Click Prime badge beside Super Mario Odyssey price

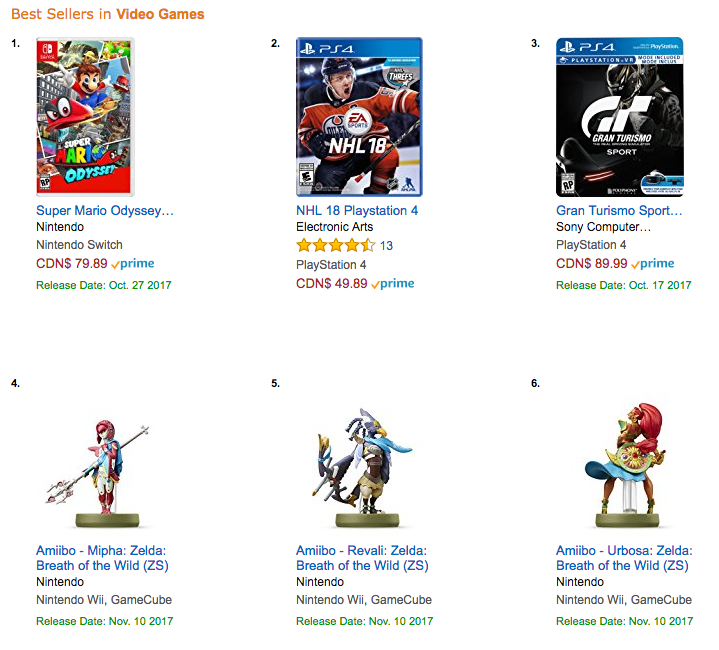[x=133, y=264]
